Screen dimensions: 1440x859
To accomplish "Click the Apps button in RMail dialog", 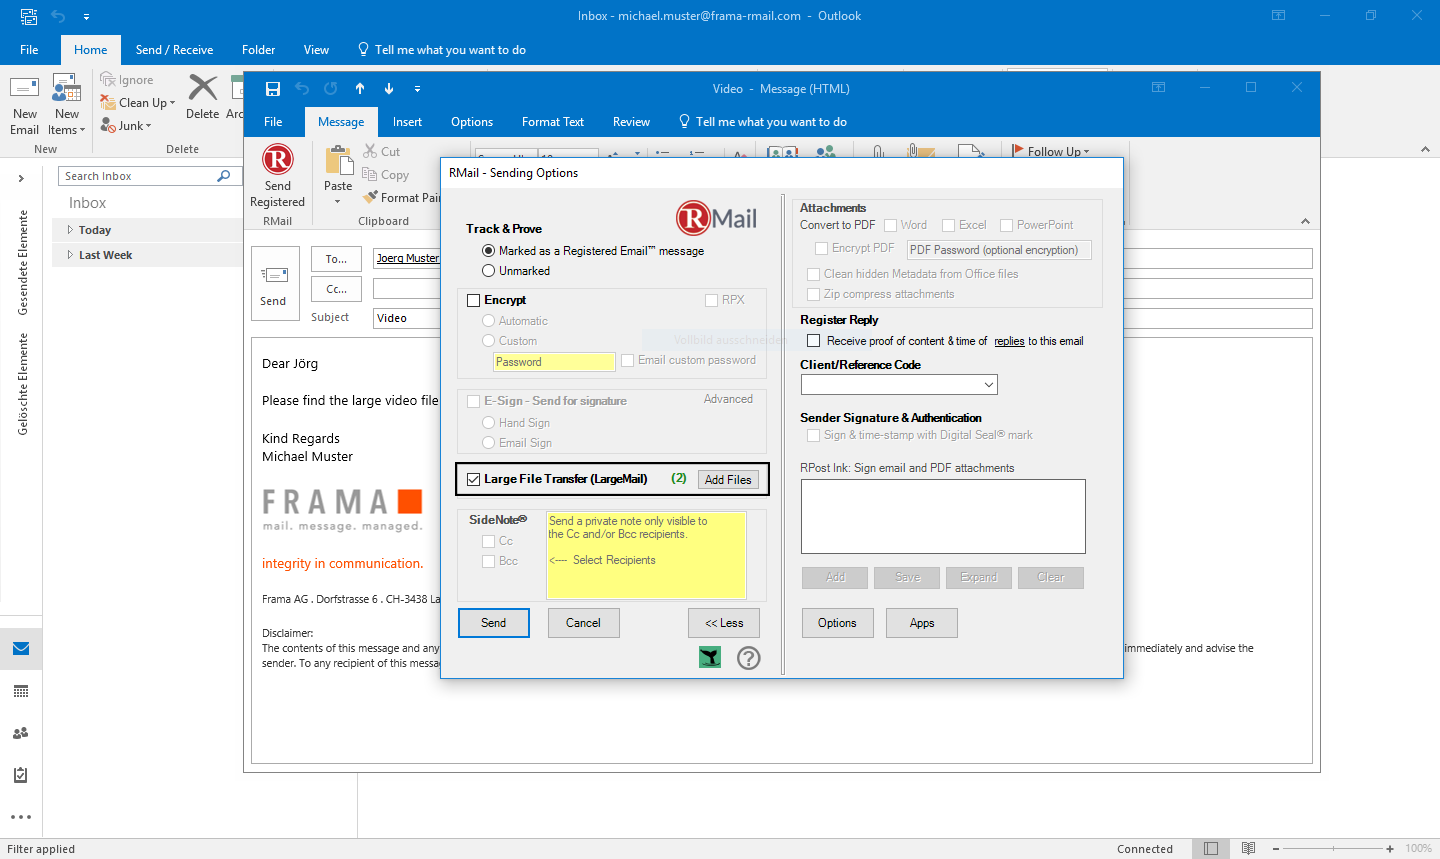I will 922,623.
